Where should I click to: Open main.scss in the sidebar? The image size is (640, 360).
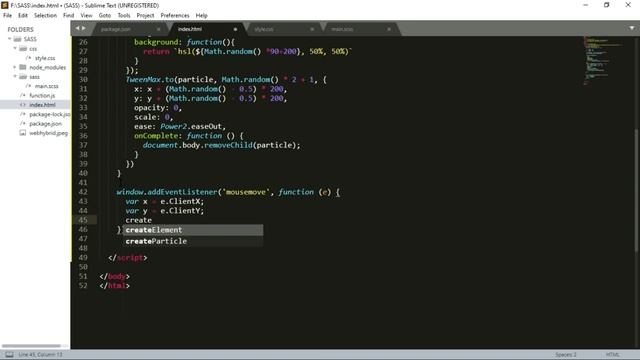pyautogui.click(x=47, y=86)
